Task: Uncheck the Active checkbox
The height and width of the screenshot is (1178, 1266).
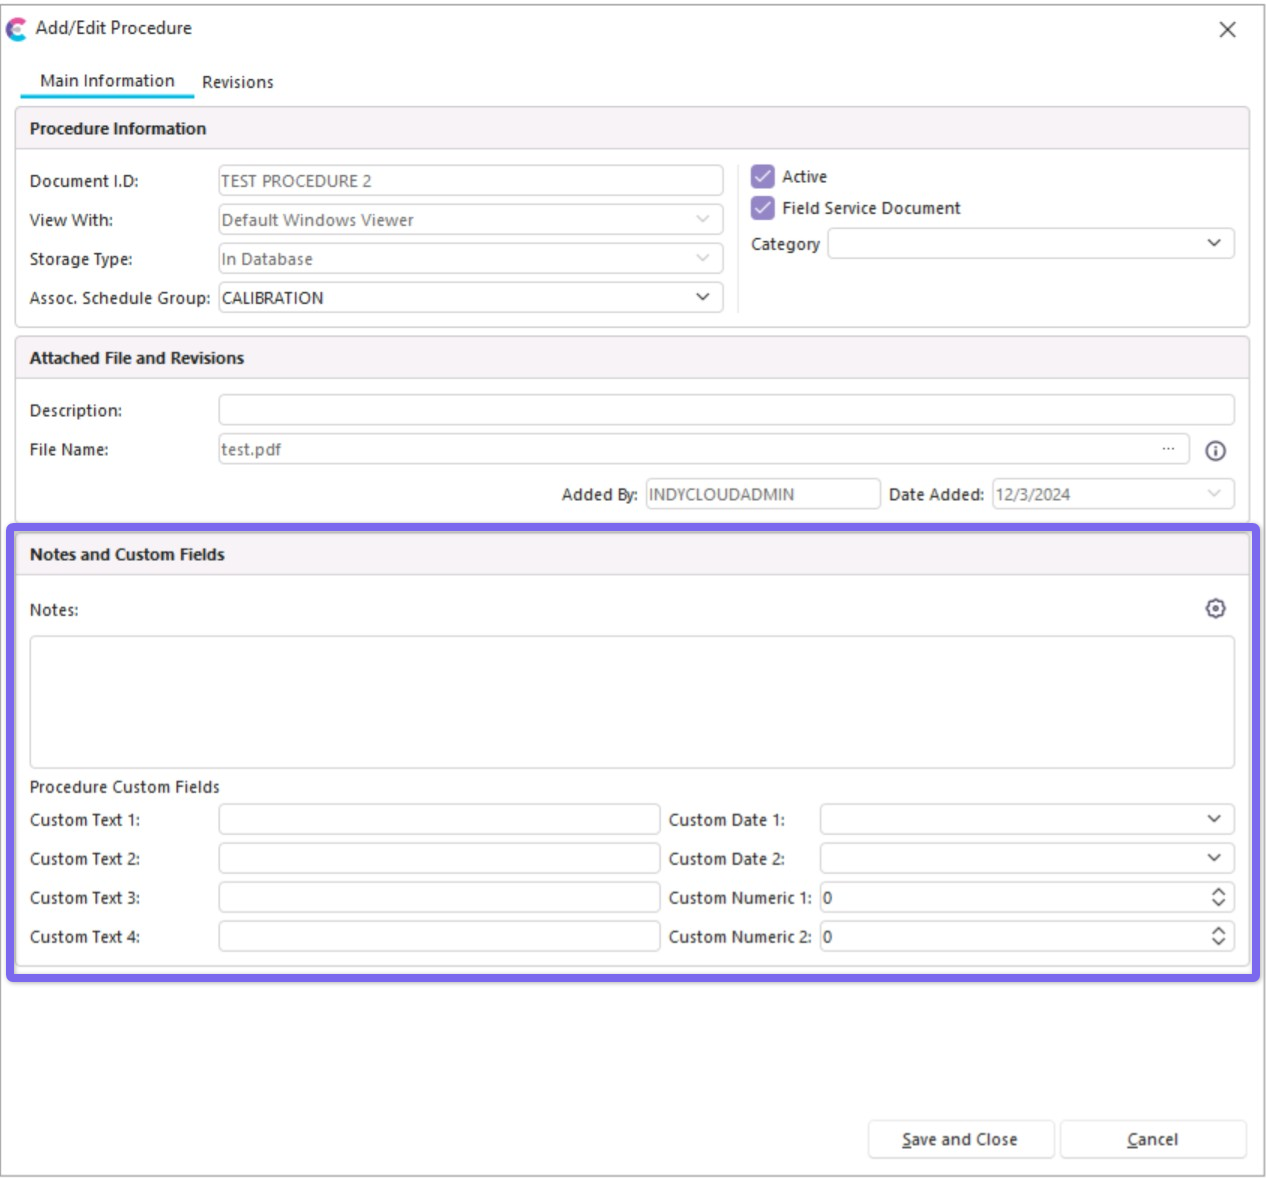Action: click(x=763, y=177)
